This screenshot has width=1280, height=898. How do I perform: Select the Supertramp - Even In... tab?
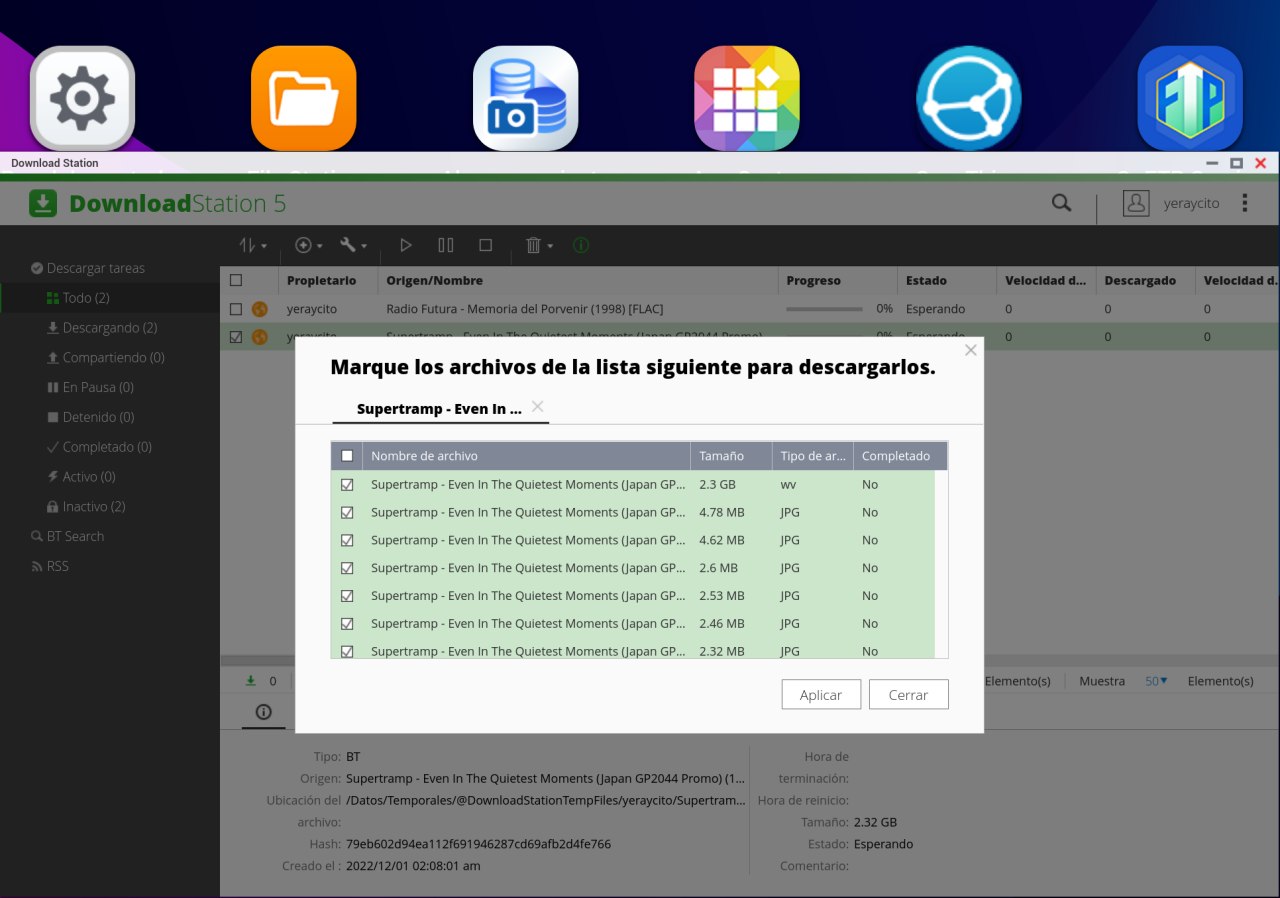coord(439,409)
